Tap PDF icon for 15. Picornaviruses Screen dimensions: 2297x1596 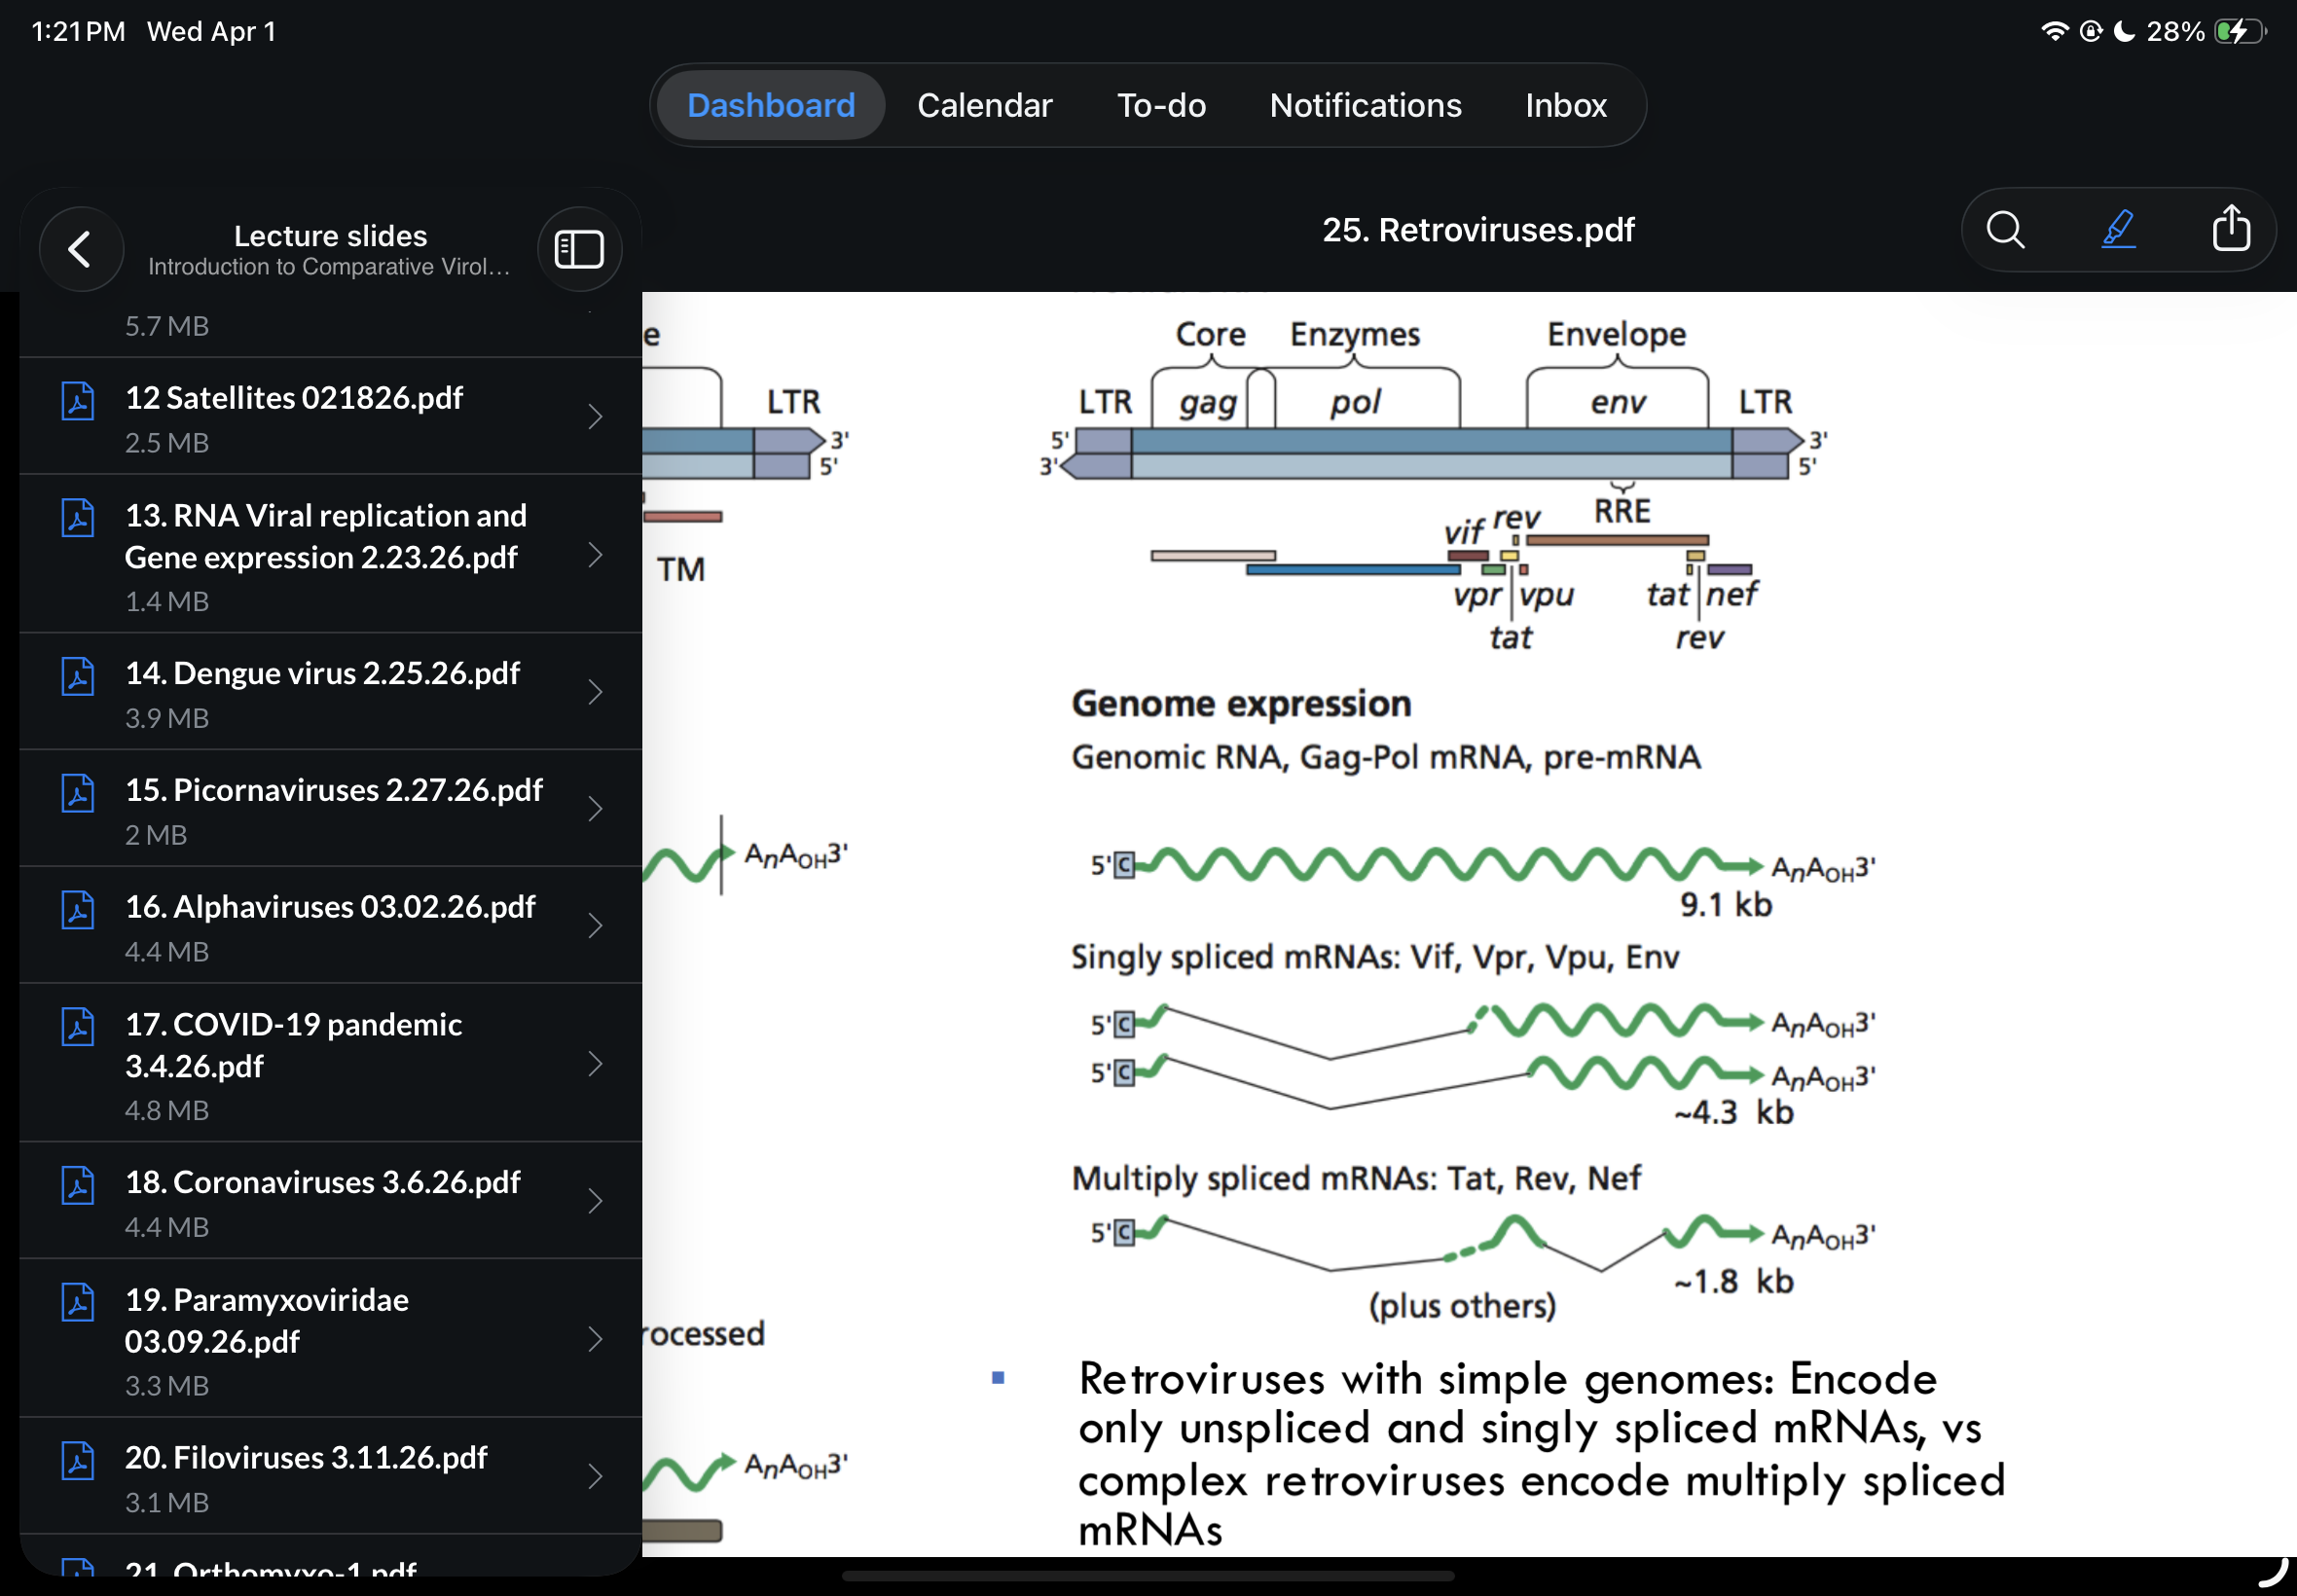point(78,793)
